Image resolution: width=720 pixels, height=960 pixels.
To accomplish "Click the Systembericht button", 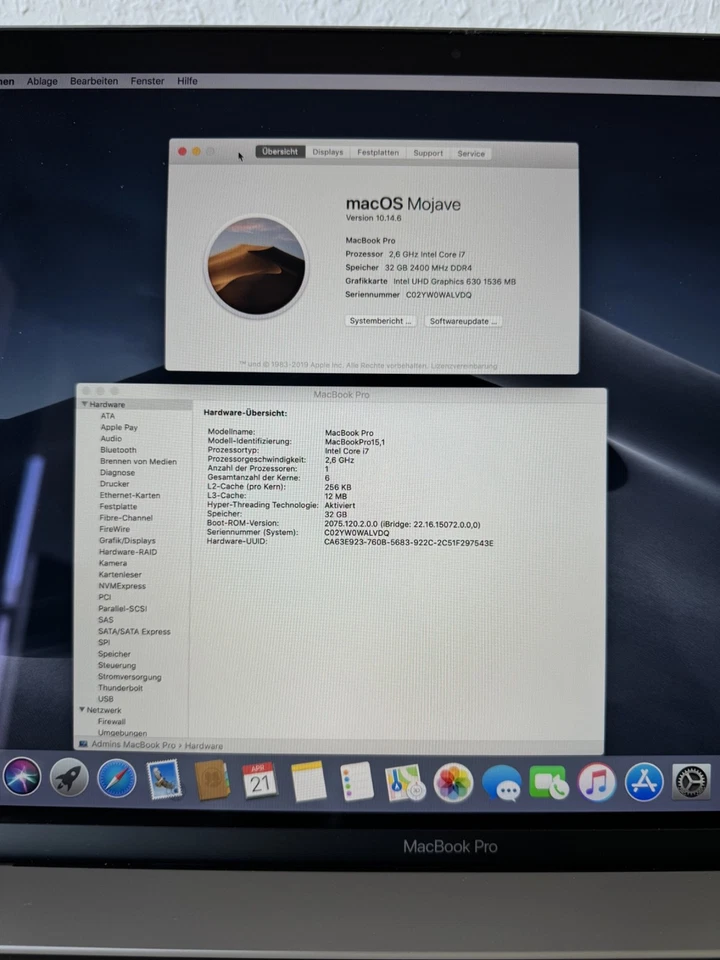I will [x=380, y=321].
